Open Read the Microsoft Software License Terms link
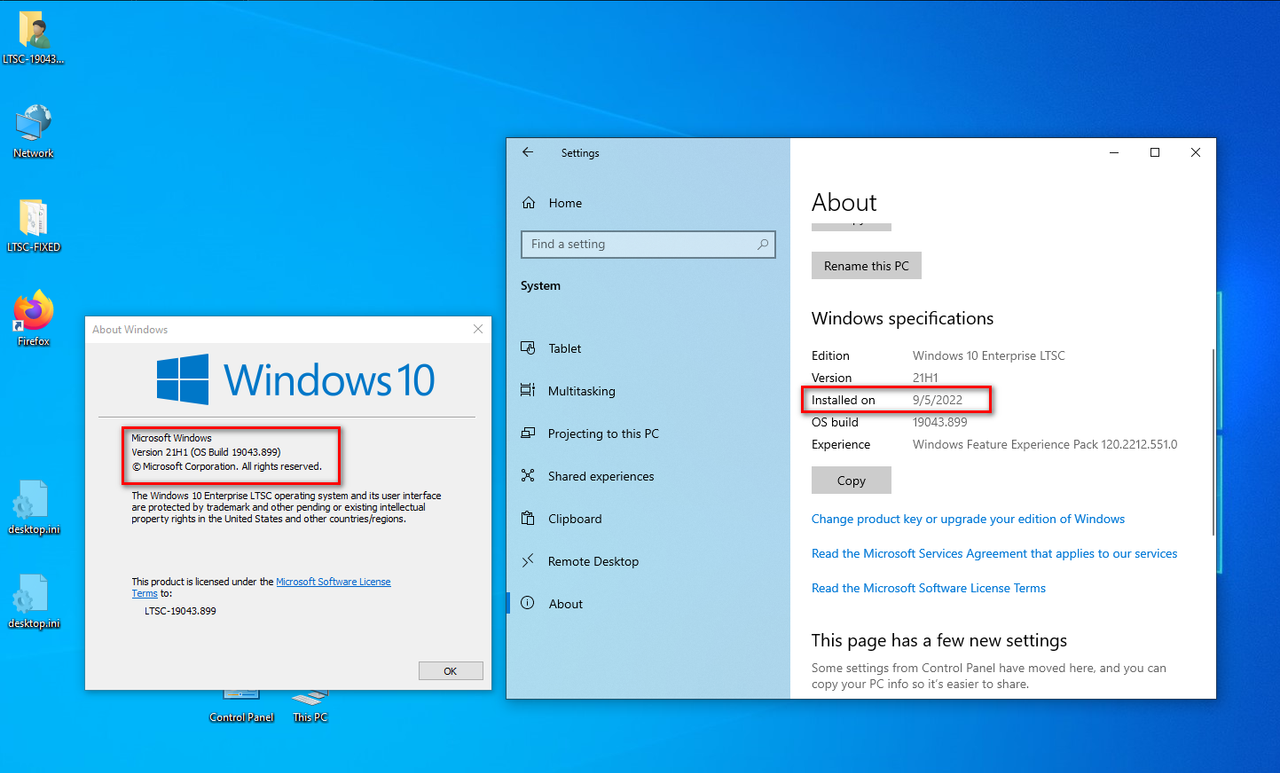This screenshot has height=773, width=1280. [x=928, y=588]
